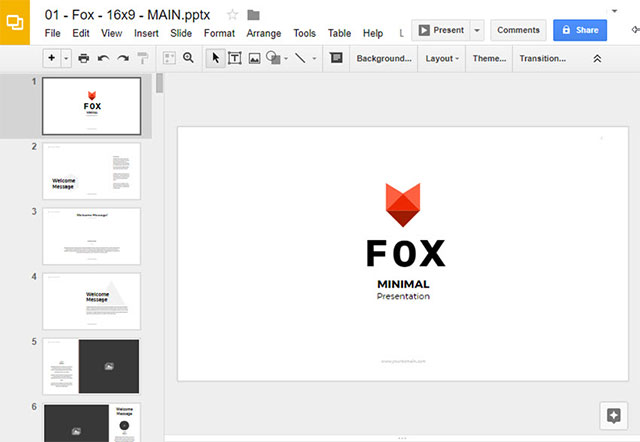Open the Insert menu
This screenshot has width=640, height=442.
146,33
